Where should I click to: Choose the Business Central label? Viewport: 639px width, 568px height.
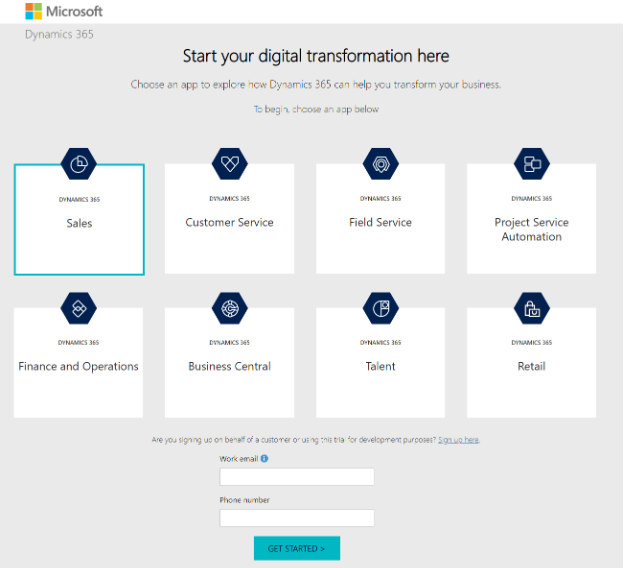click(x=229, y=366)
